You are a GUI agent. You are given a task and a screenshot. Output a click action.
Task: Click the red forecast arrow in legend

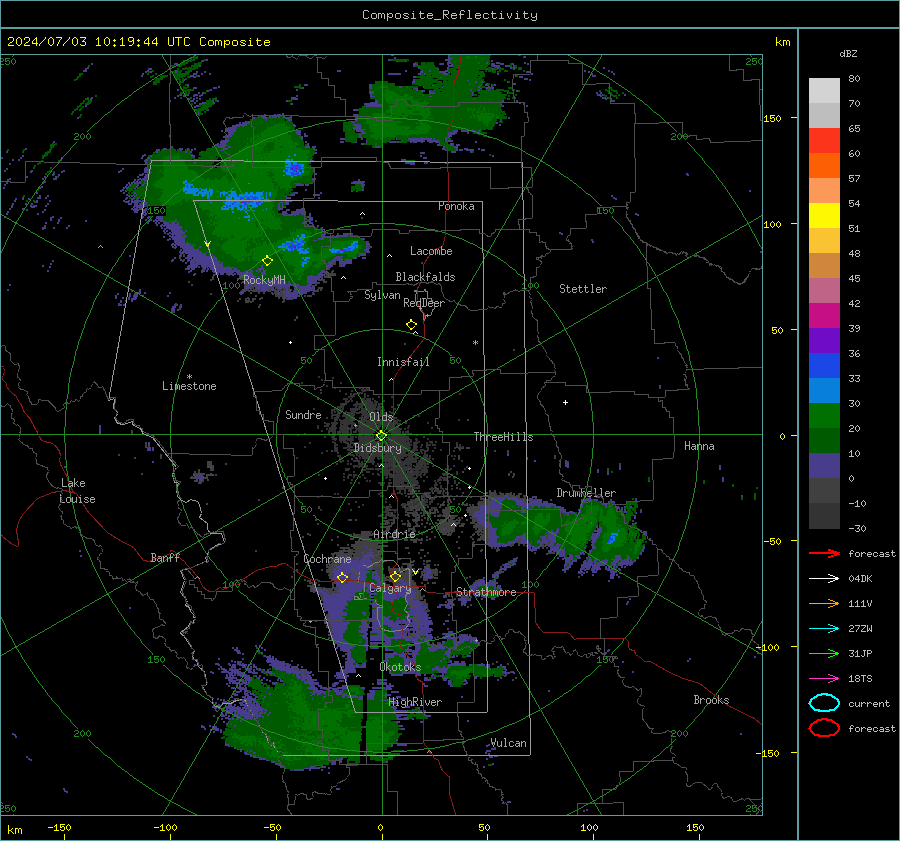[x=824, y=553]
